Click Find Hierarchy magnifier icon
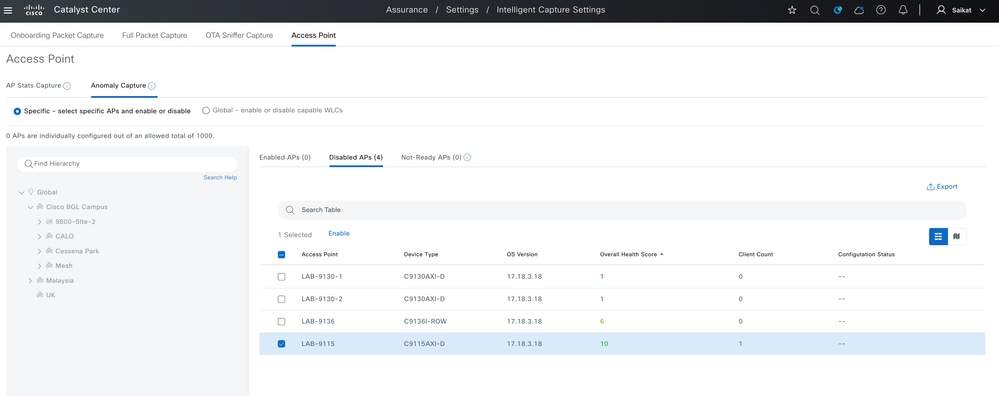Viewport: 999px width, 396px height. pos(28,164)
